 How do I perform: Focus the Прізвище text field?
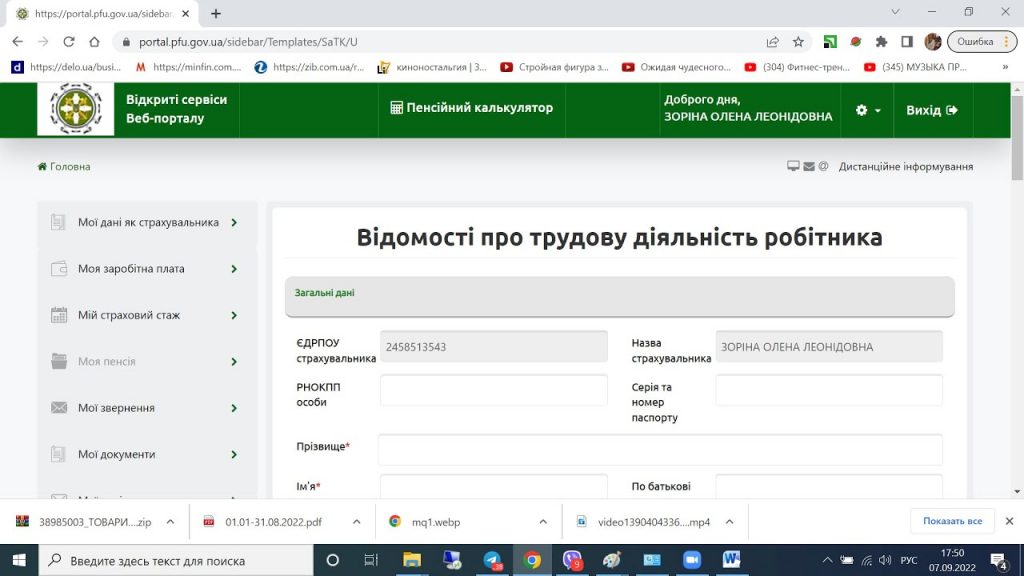tap(660, 450)
